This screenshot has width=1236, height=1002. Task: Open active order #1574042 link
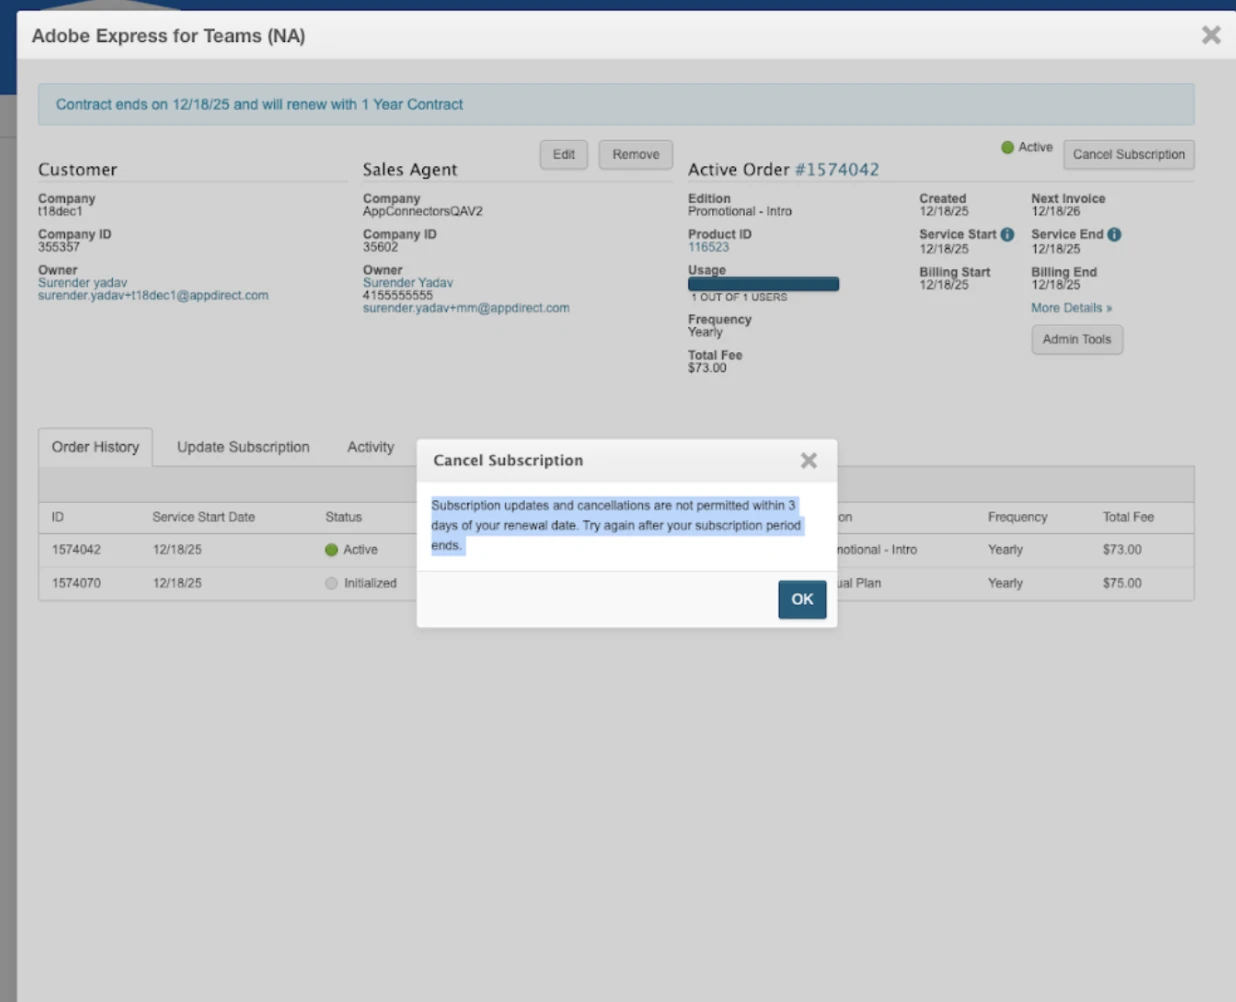click(837, 170)
